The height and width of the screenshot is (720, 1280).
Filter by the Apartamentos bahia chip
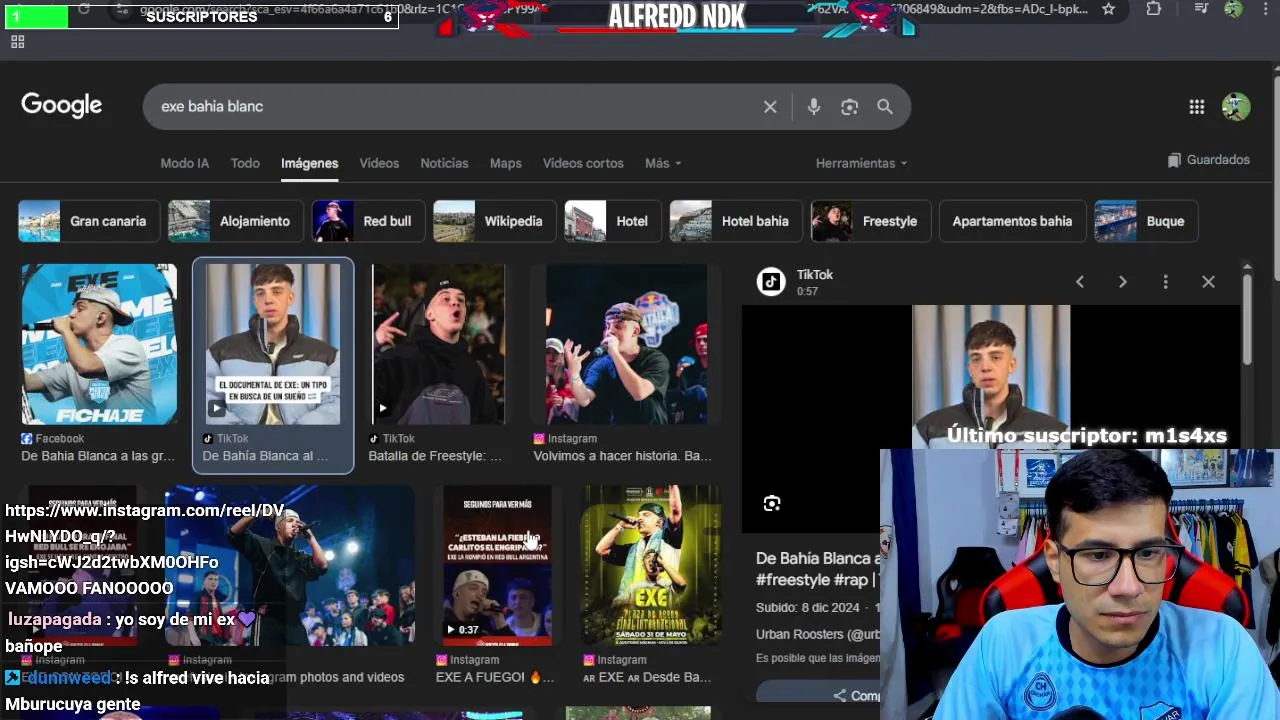pos(1012,221)
